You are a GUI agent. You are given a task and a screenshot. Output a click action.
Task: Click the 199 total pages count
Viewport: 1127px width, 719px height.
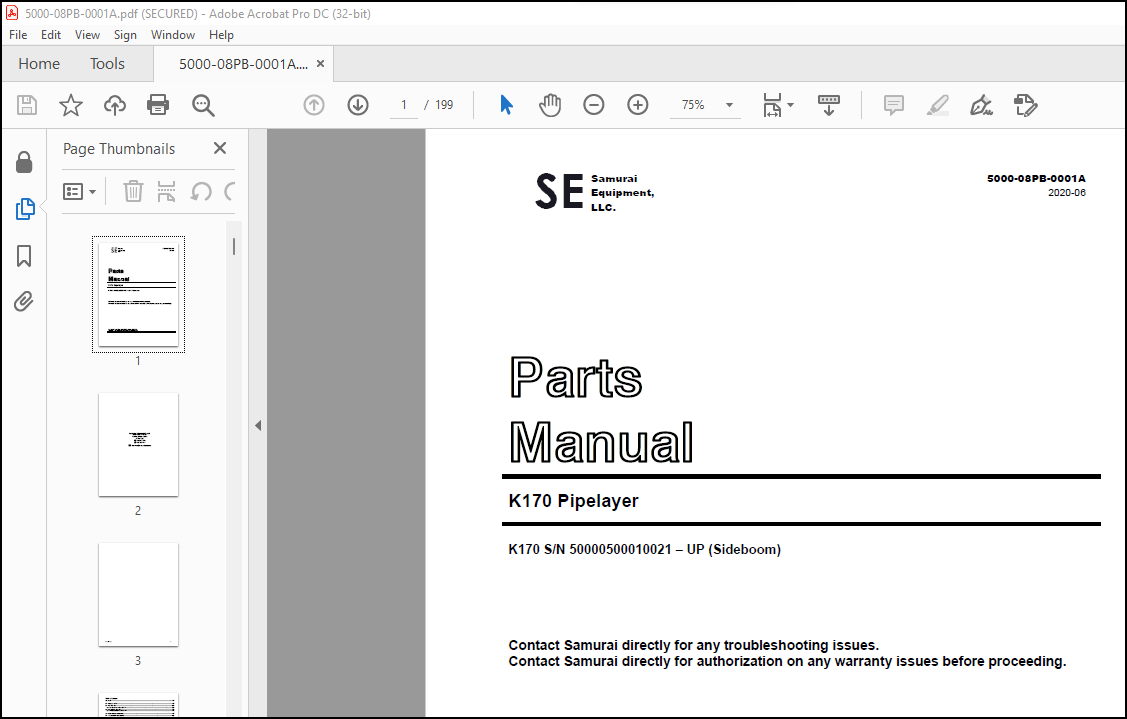444,105
